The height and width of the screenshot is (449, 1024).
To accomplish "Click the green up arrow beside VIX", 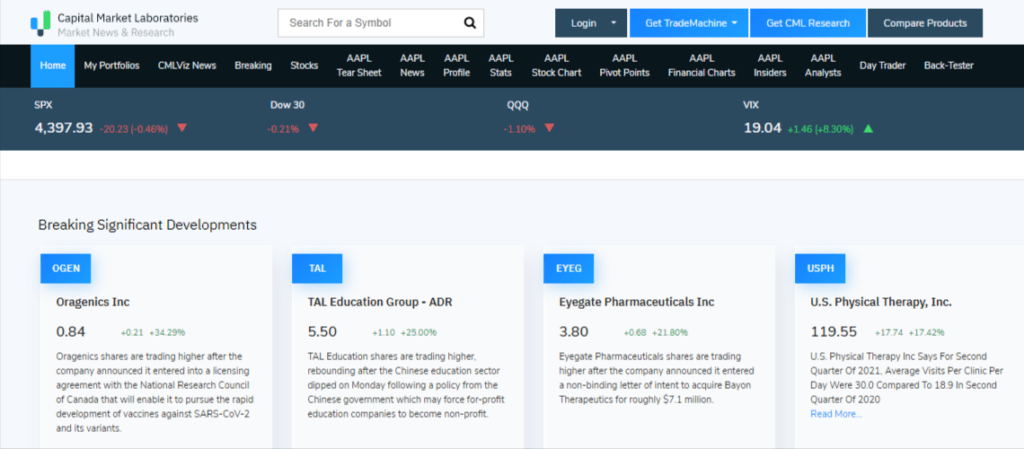I will pyautogui.click(x=868, y=129).
